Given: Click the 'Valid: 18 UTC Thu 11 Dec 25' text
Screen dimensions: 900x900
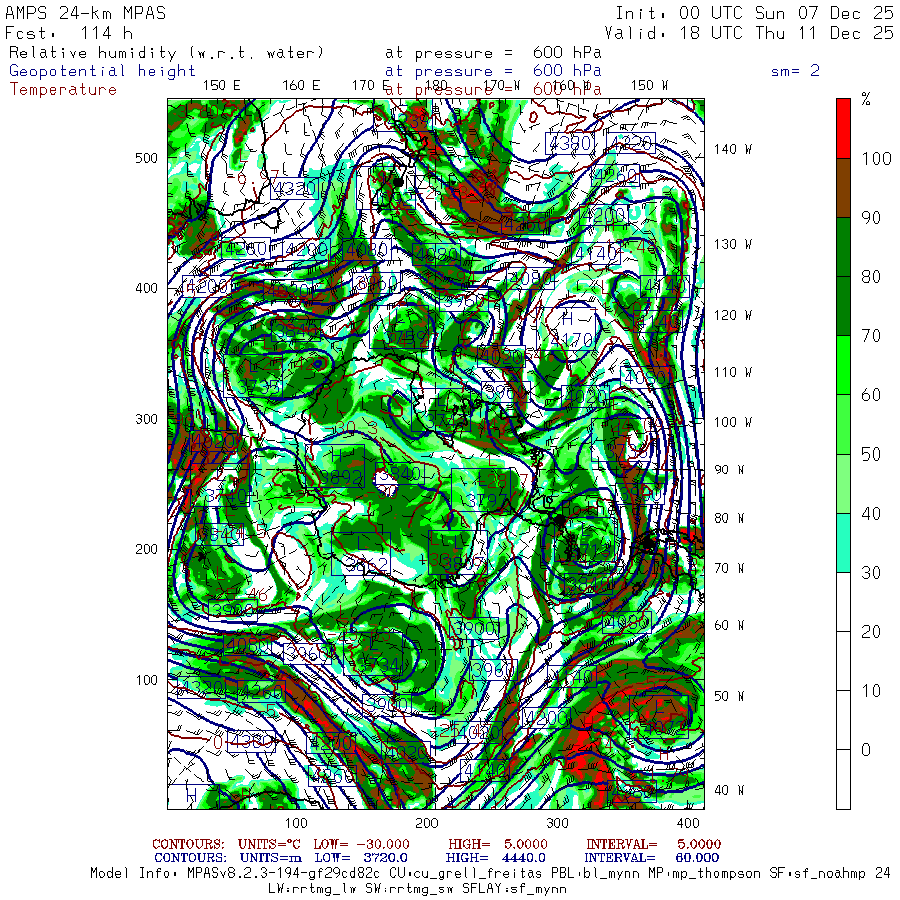Looking at the screenshot, I should (x=749, y=33).
